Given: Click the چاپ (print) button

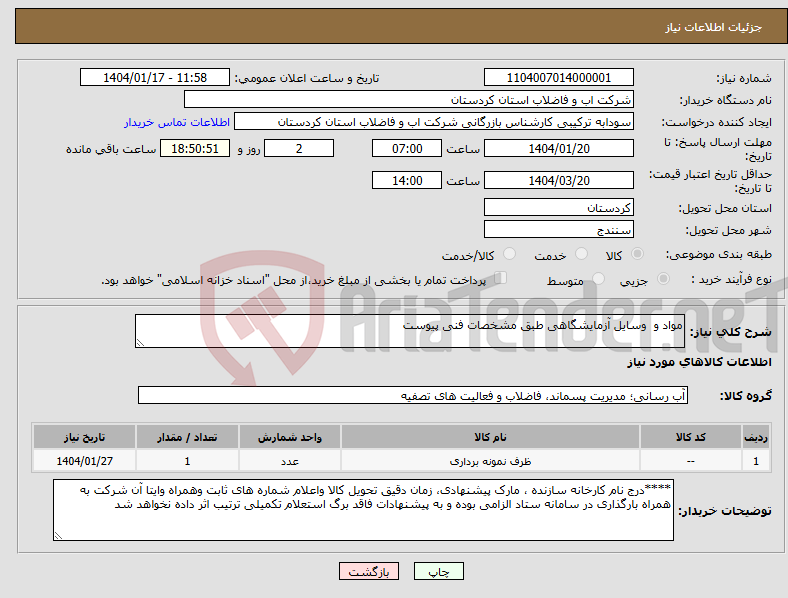Looking at the screenshot, I should coord(438,571).
